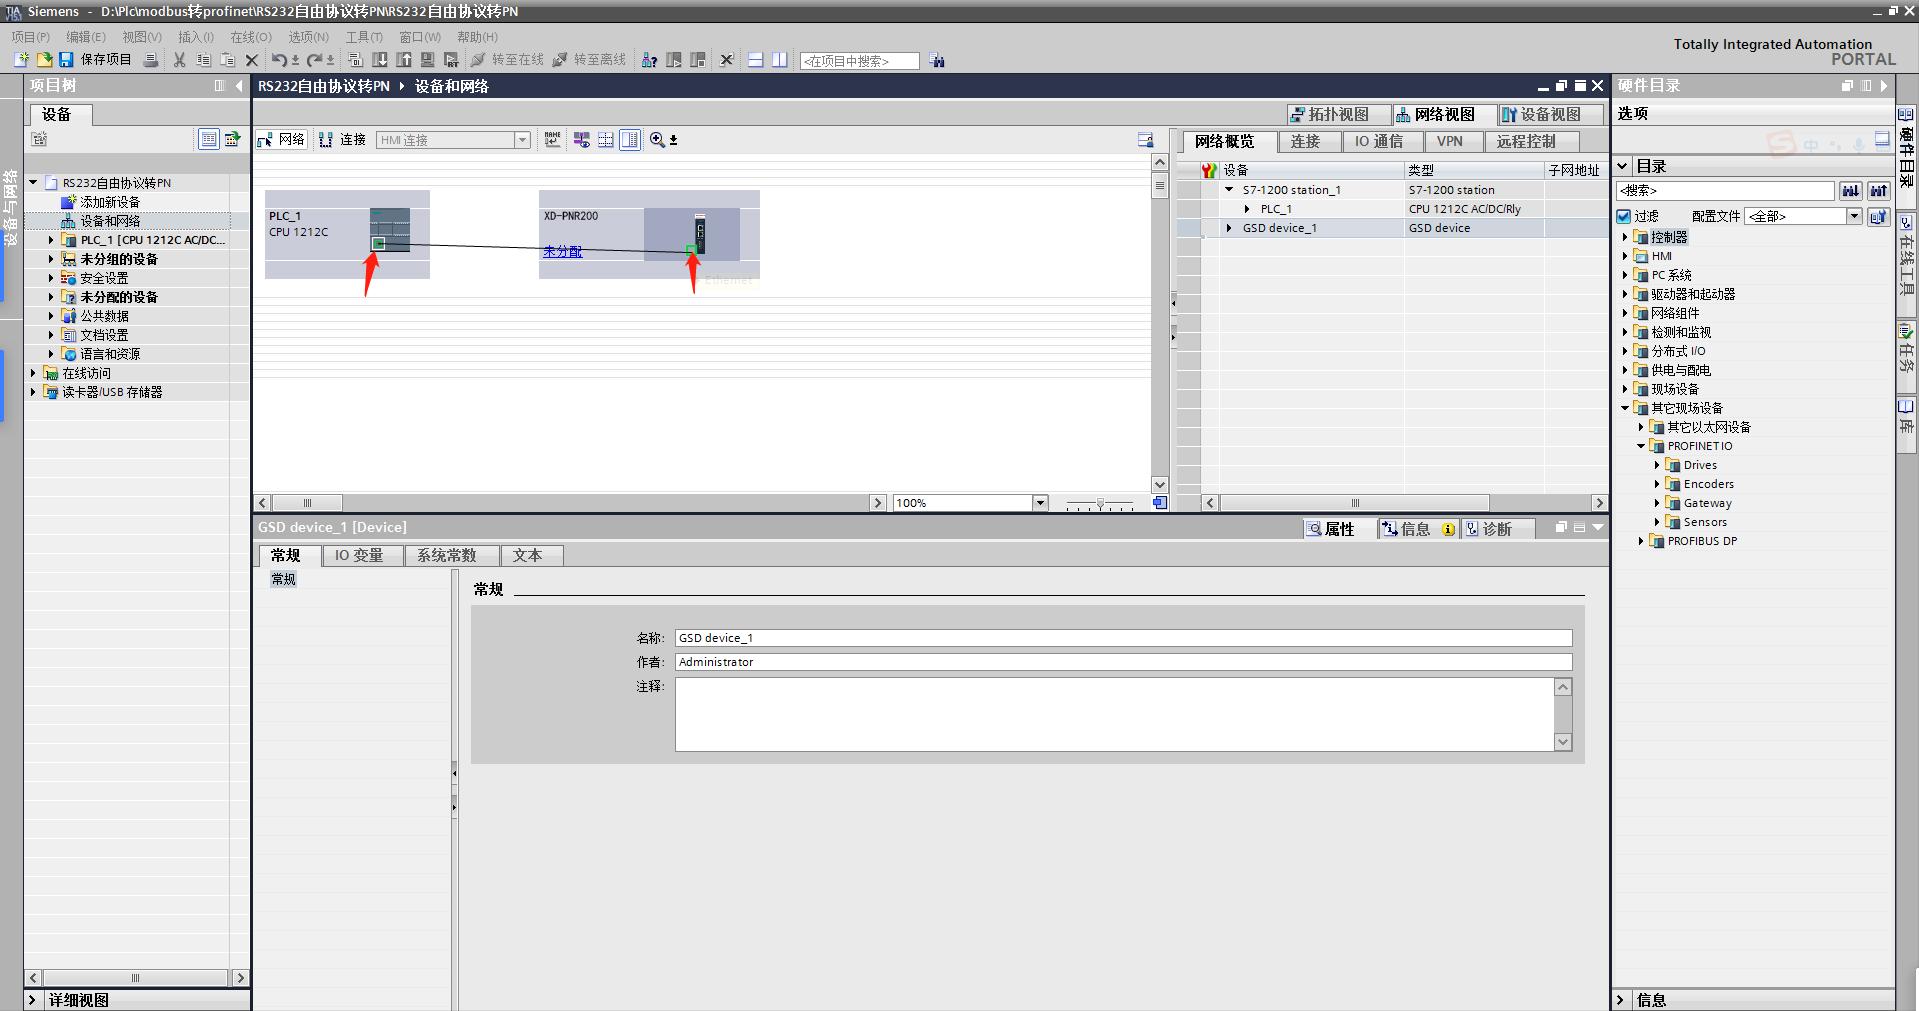Cut selection using the scissors icon

180,60
